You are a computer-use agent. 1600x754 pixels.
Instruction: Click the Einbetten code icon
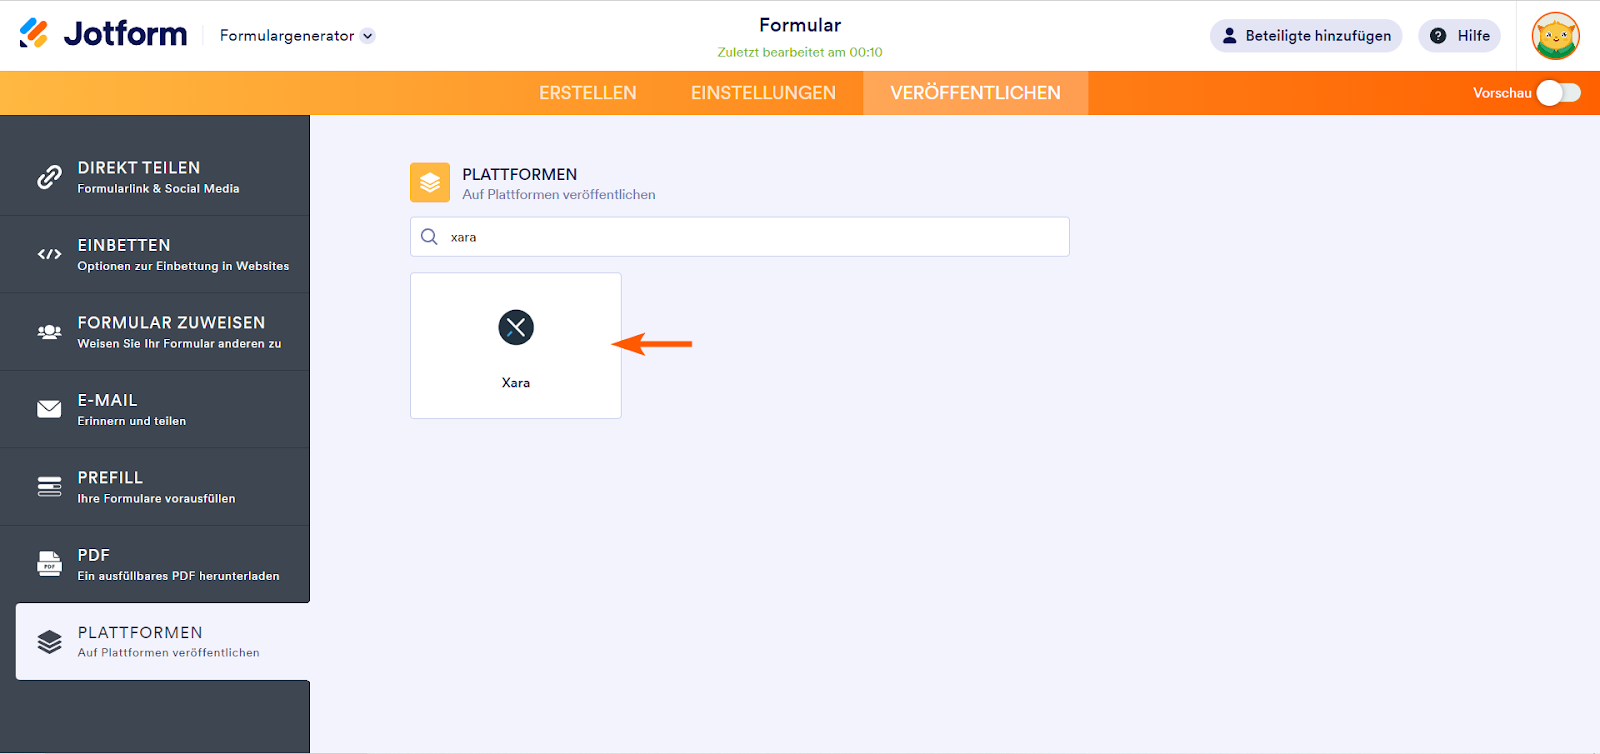(x=49, y=254)
